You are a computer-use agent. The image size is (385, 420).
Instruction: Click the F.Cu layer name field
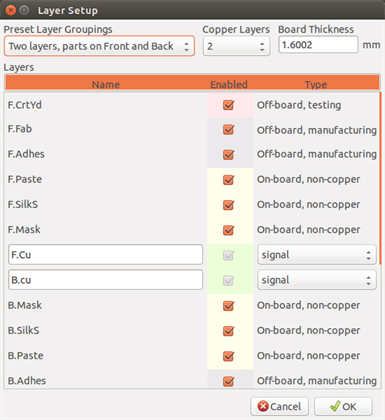coord(105,255)
